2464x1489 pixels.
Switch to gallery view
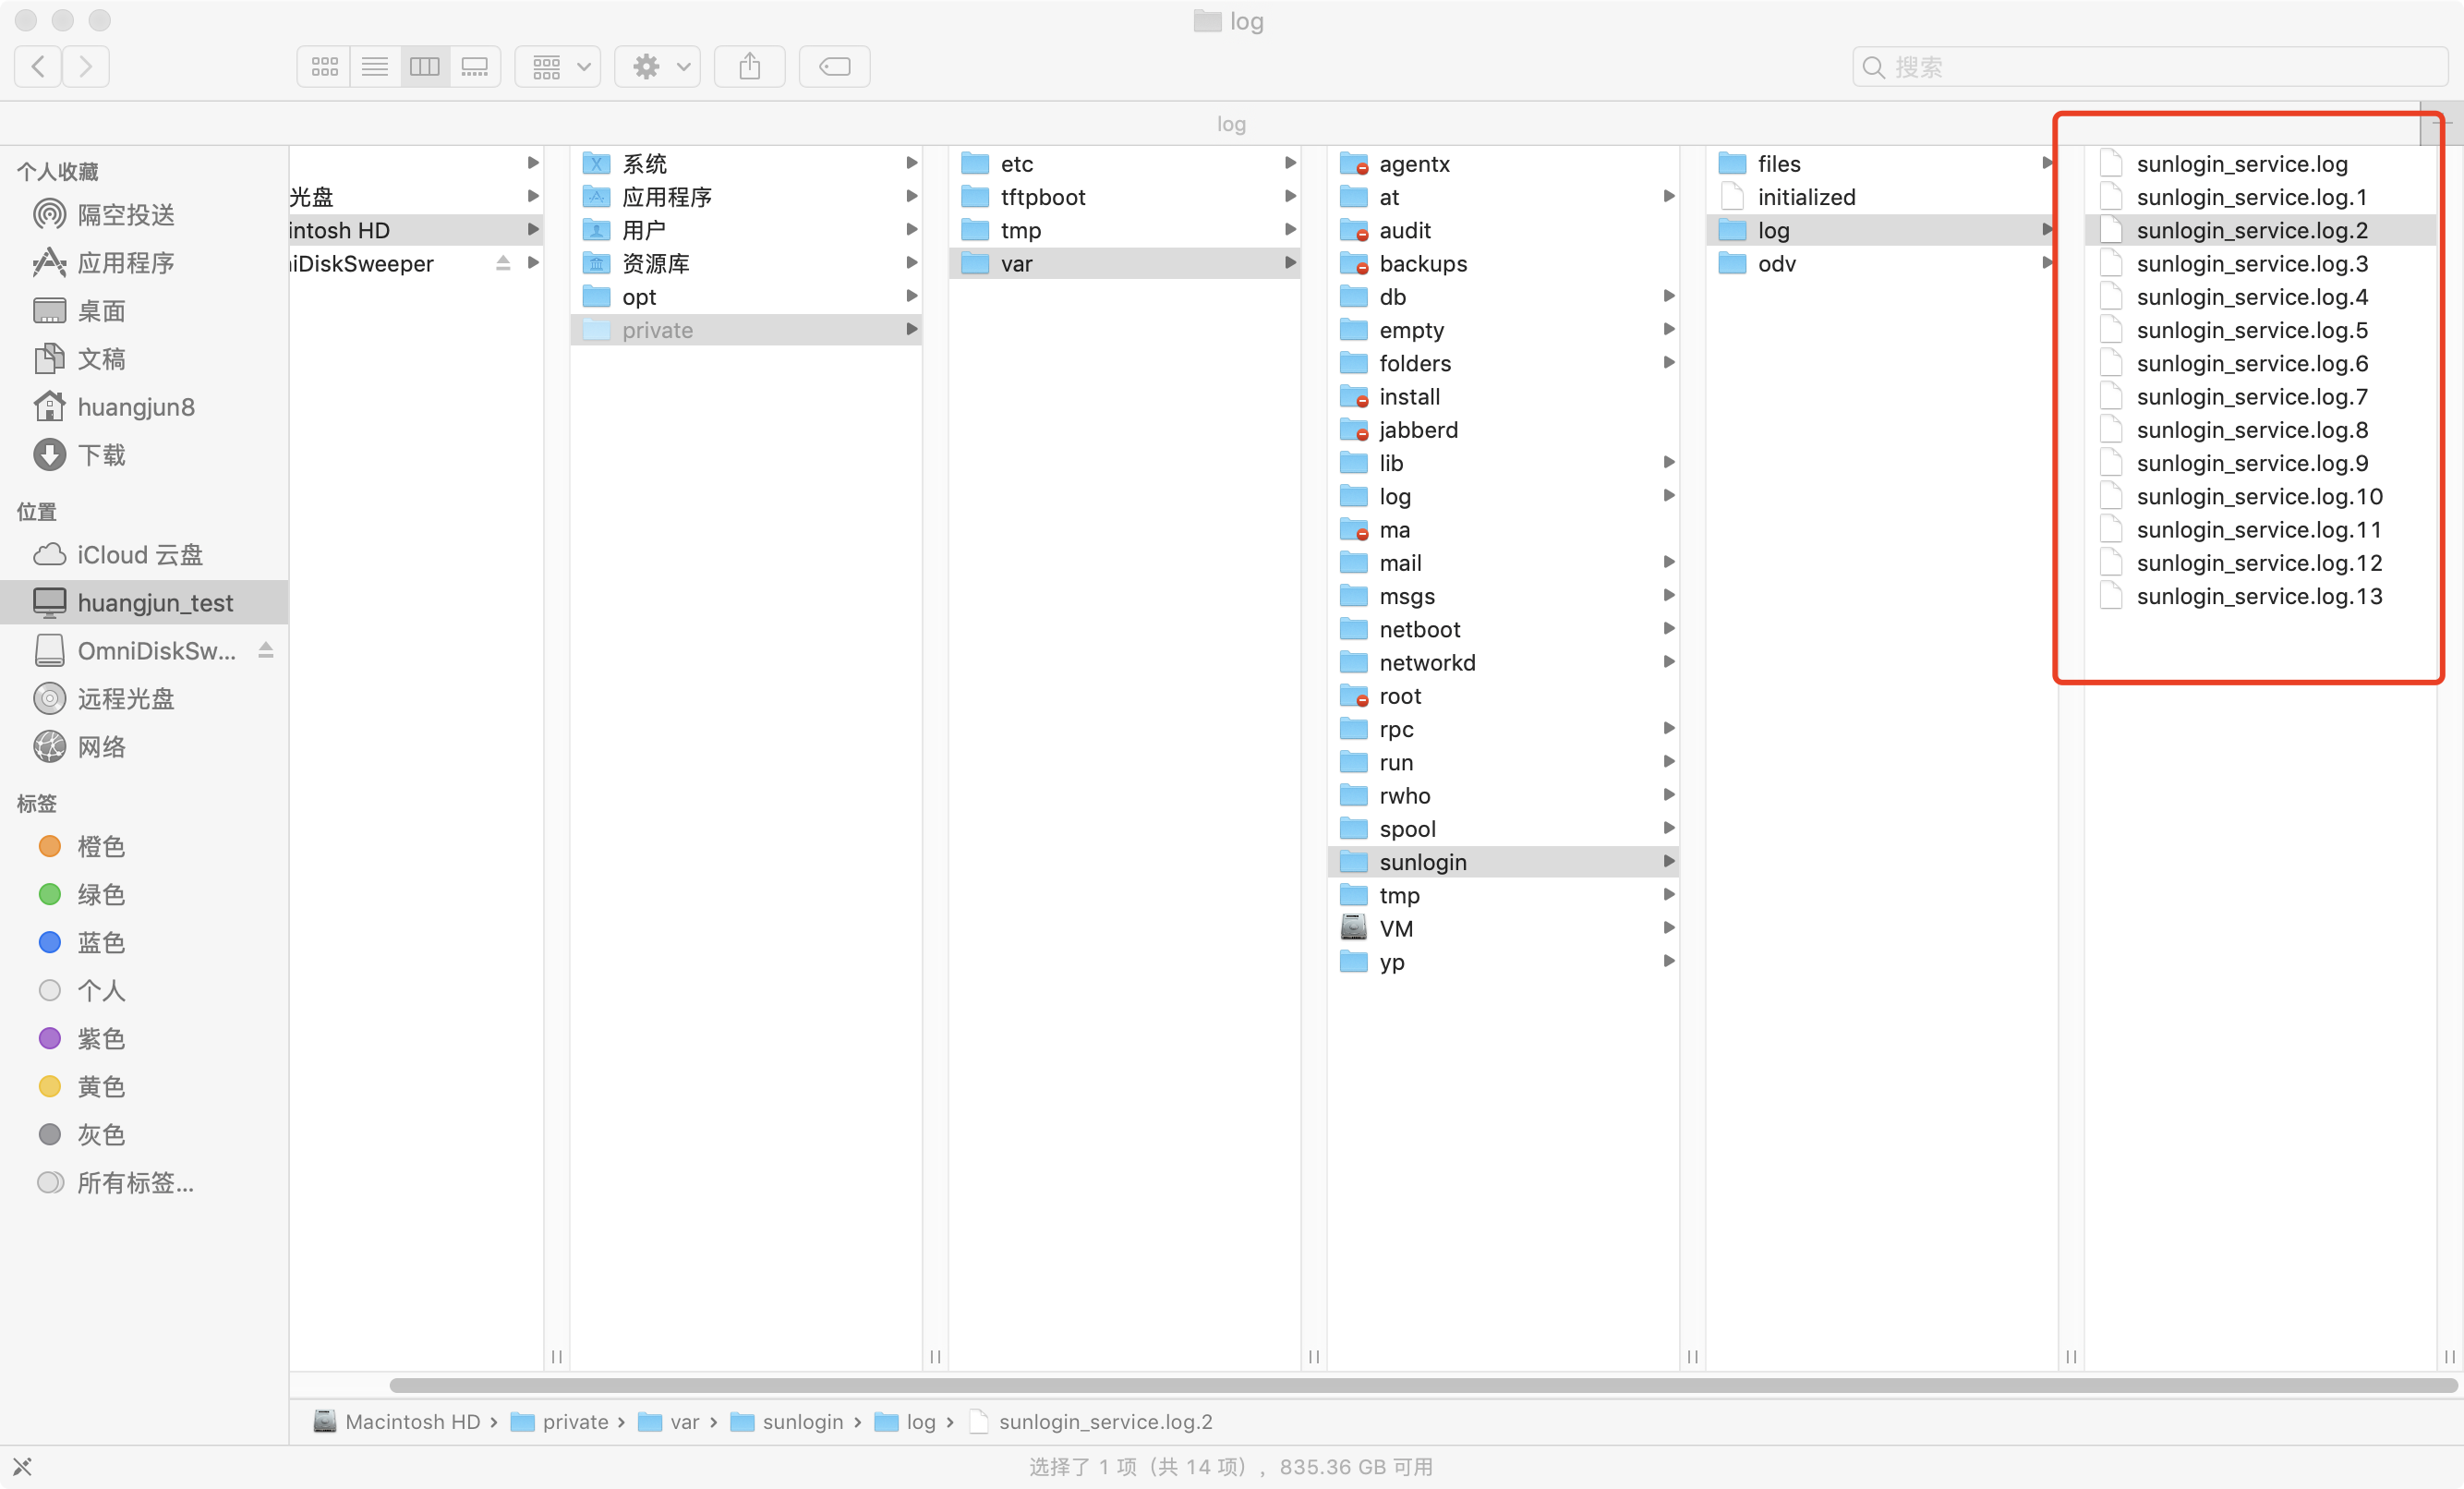coord(474,66)
